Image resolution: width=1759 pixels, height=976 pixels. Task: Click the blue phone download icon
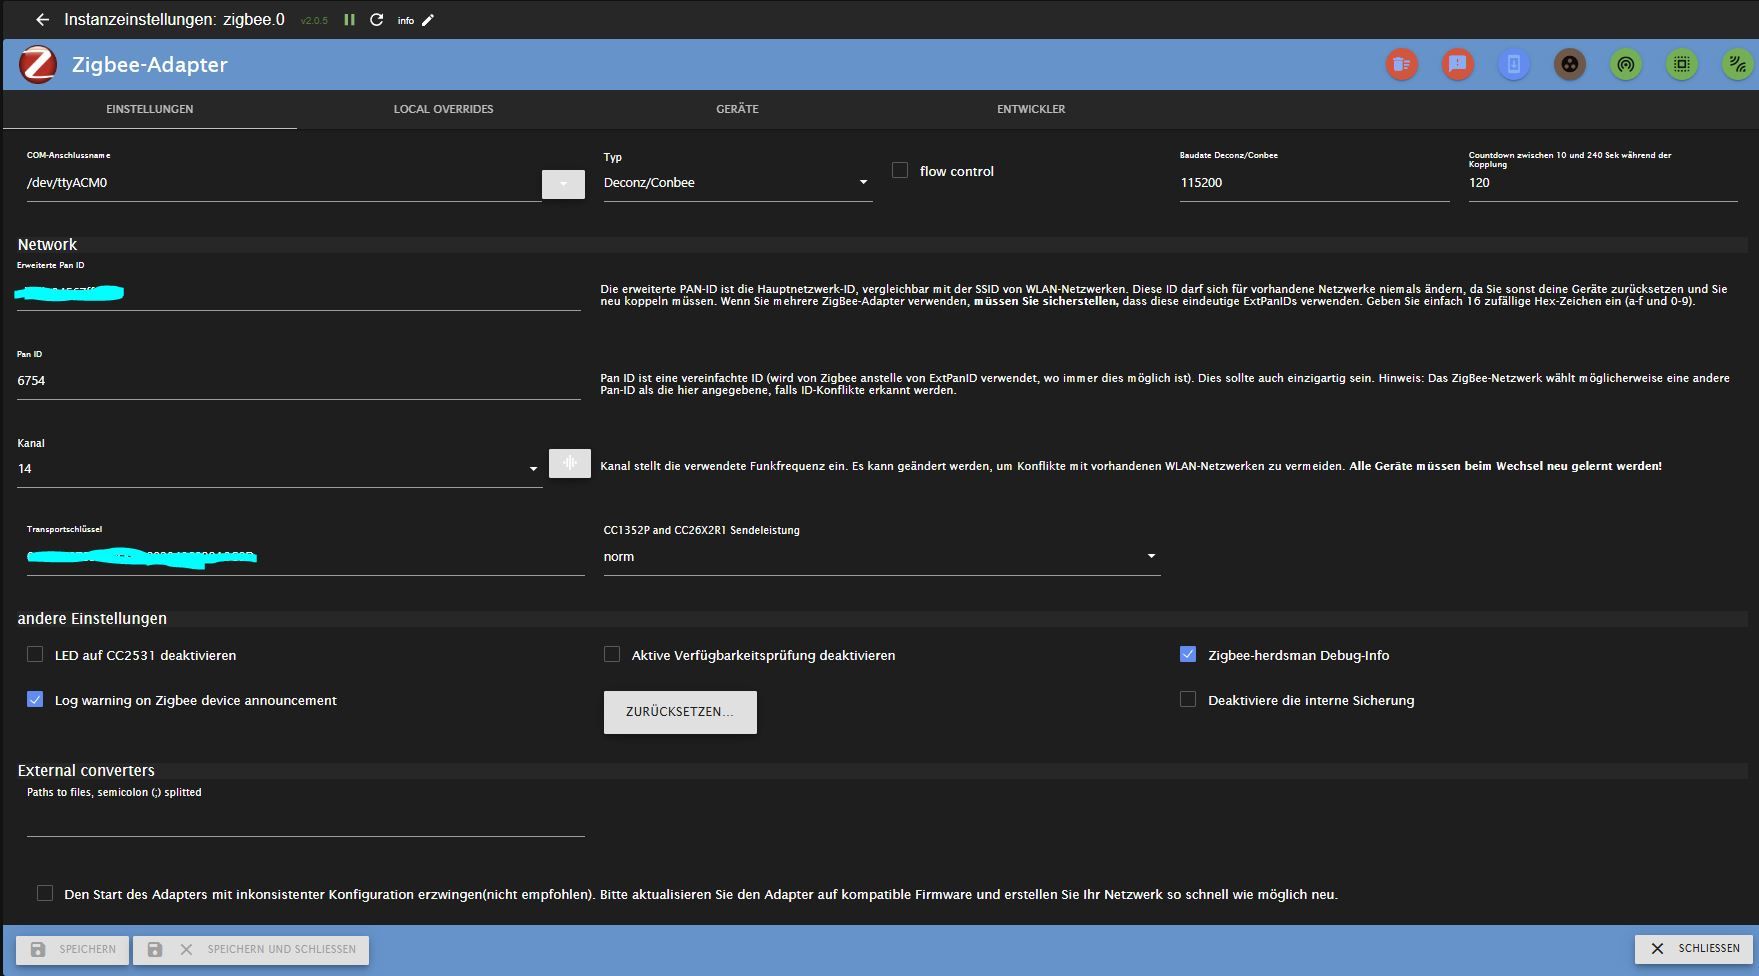pyautogui.click(x=1514, y=65)
